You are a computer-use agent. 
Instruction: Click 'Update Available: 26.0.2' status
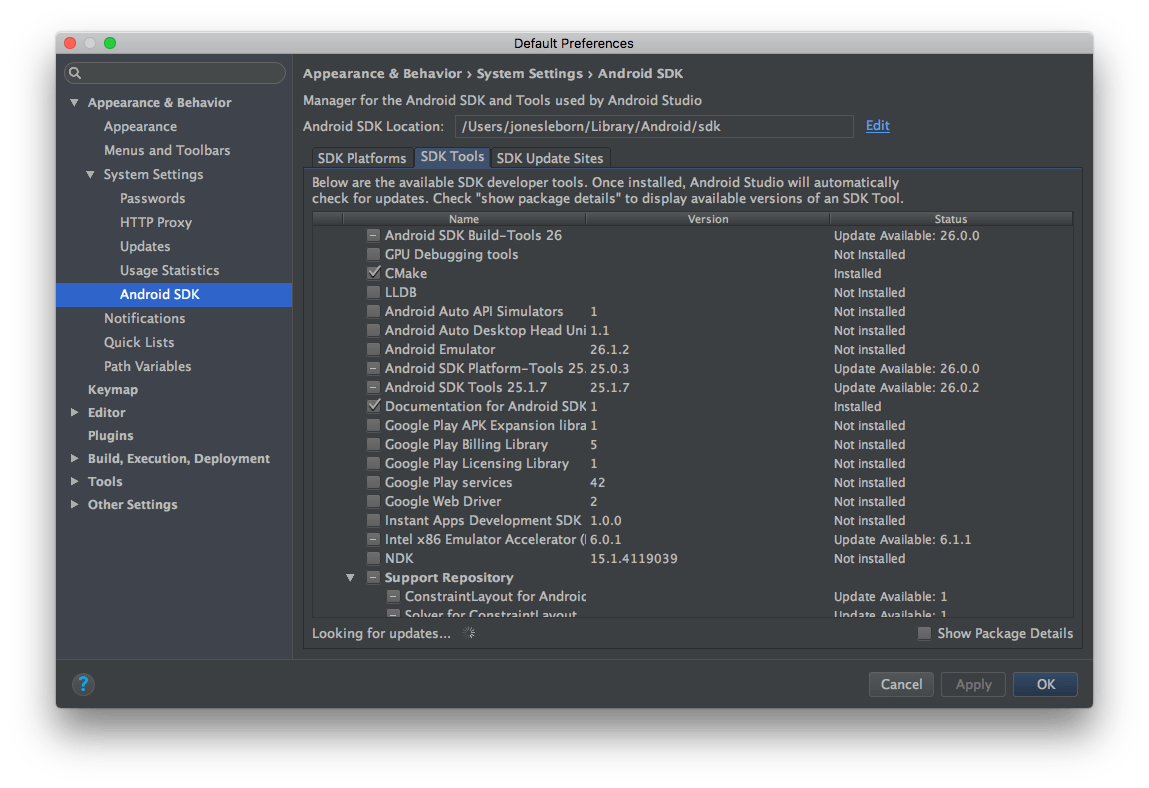tap(906, 388)
